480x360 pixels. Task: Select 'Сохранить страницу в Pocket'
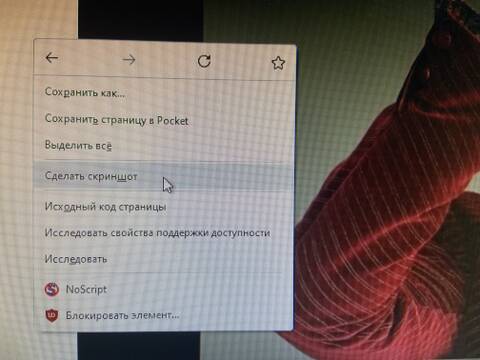(117, 120)
